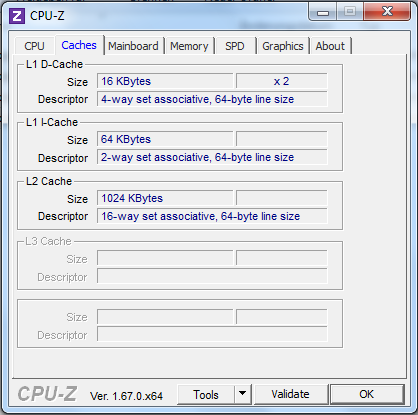The width and height of the screenshot is (418, 415).
Task: Switch to the Graphics tab
Action: tap(283, 46)
